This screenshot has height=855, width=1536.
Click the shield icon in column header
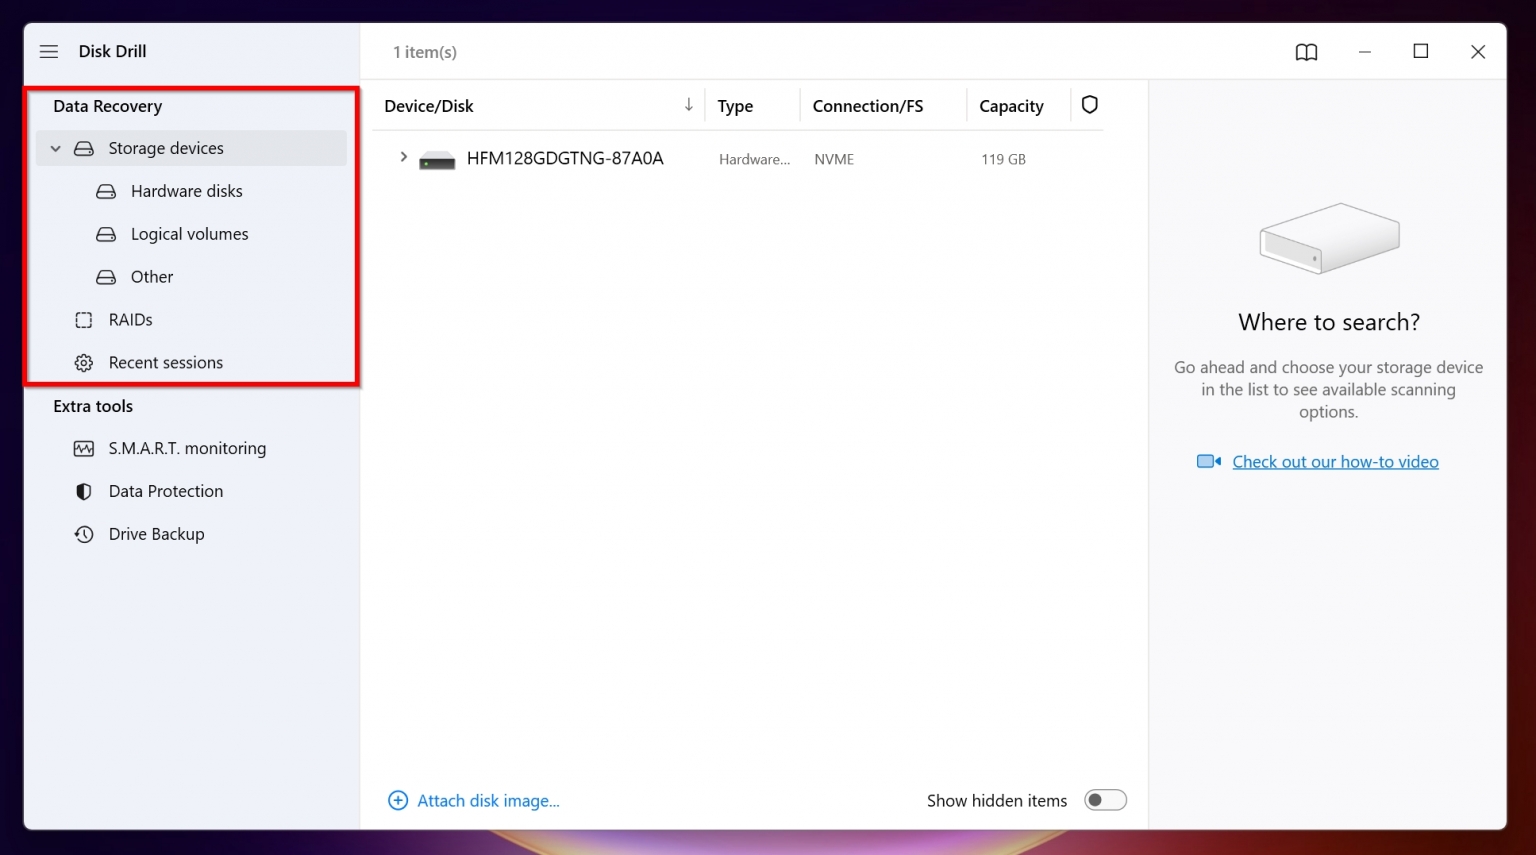(1089, 104)
